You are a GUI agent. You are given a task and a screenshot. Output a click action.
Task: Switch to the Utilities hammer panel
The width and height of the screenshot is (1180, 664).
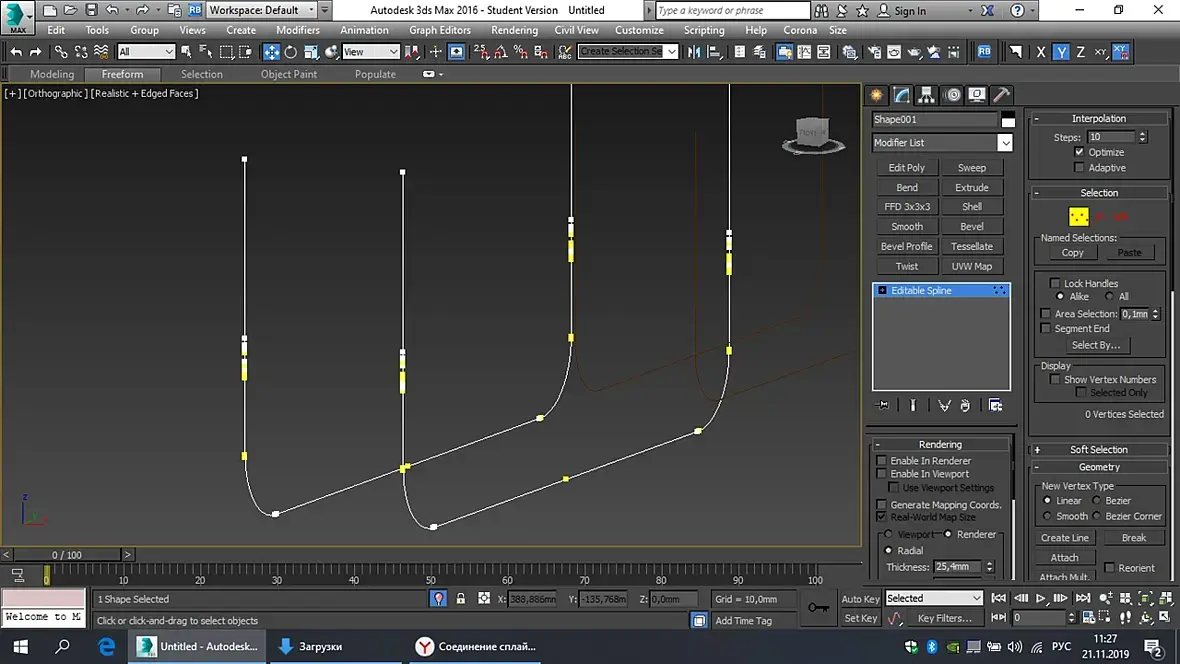[1001, 95]
